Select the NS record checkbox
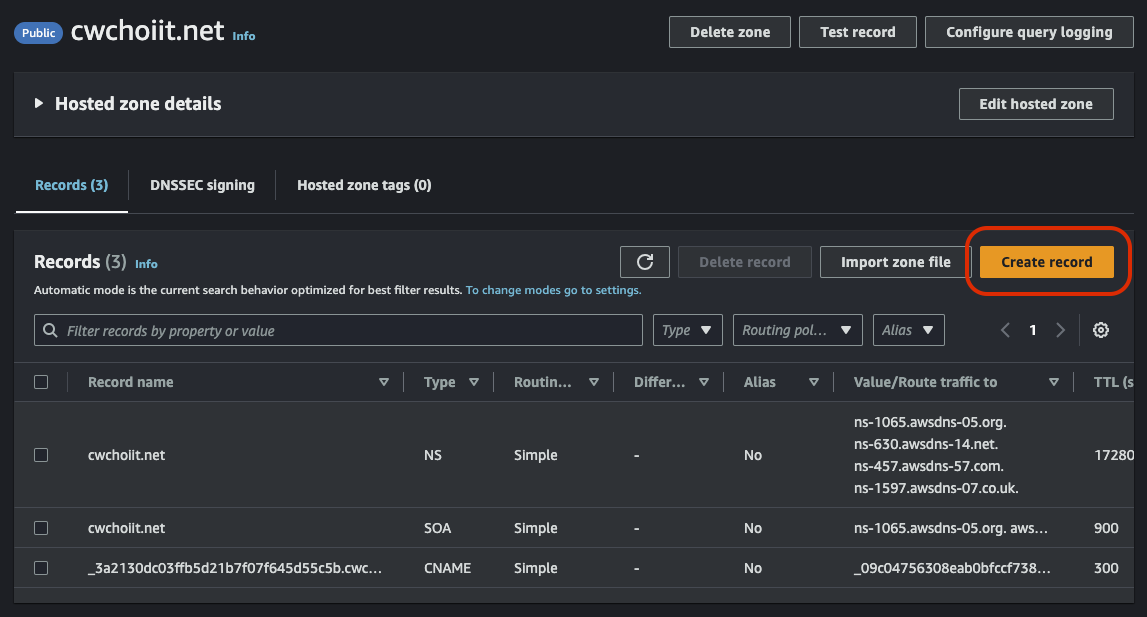This screenshot has width=1147, height=617. [x=41, y=455]
